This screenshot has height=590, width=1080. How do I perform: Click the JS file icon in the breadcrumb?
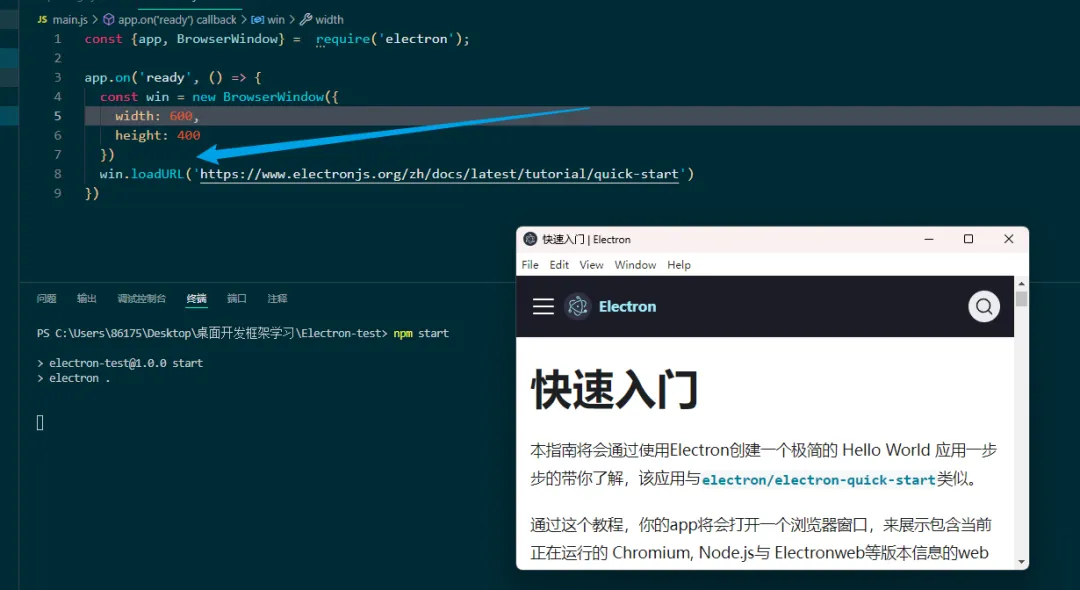click(42, 20)
